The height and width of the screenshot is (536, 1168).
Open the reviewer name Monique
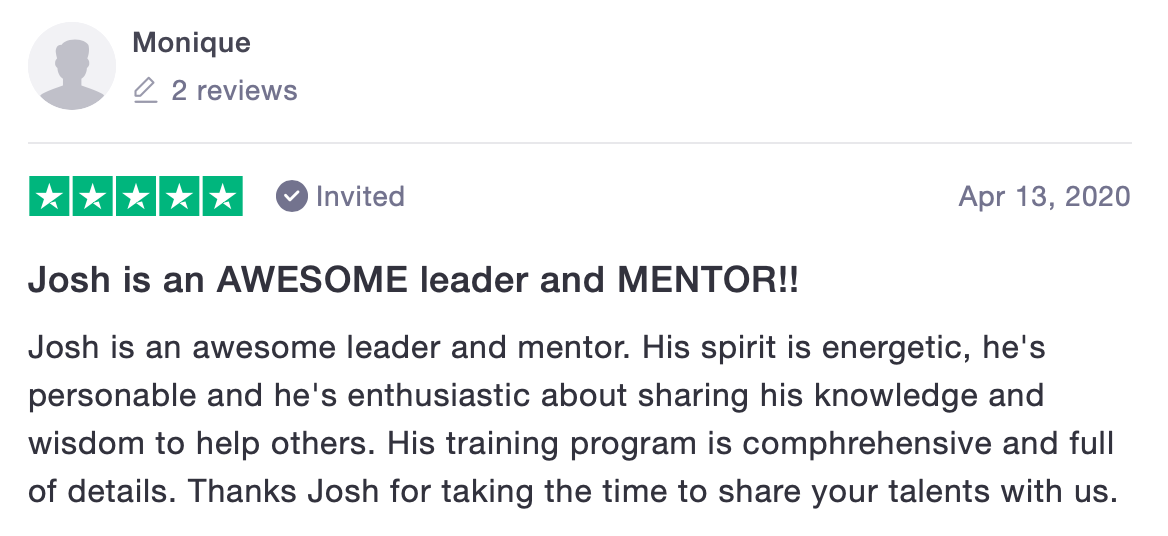point(191,43)
